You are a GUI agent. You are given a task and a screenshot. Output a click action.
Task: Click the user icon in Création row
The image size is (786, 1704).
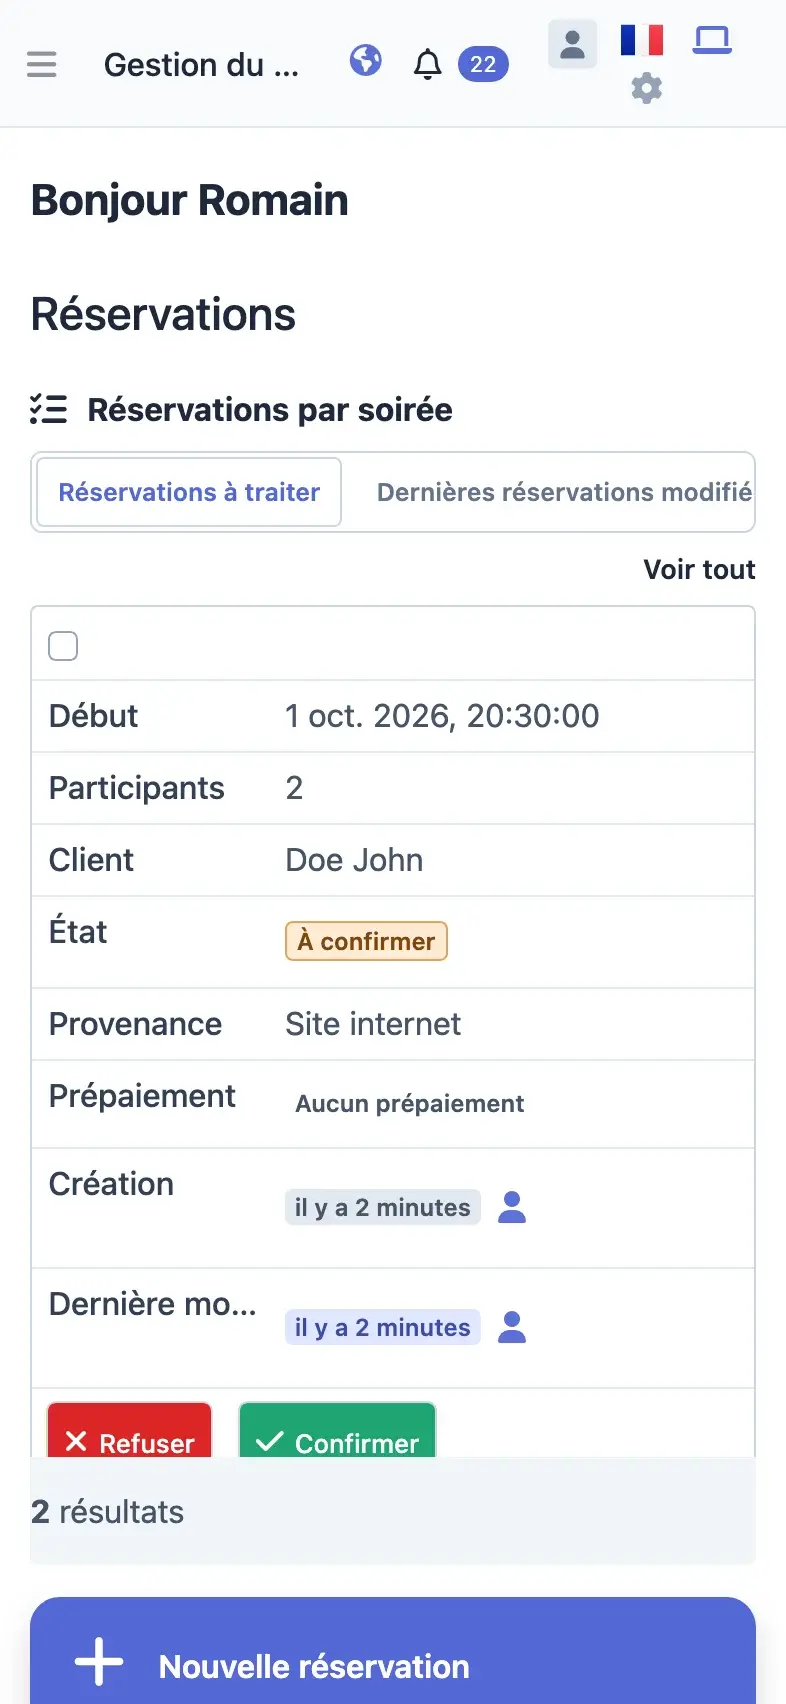coord(512,1207)
